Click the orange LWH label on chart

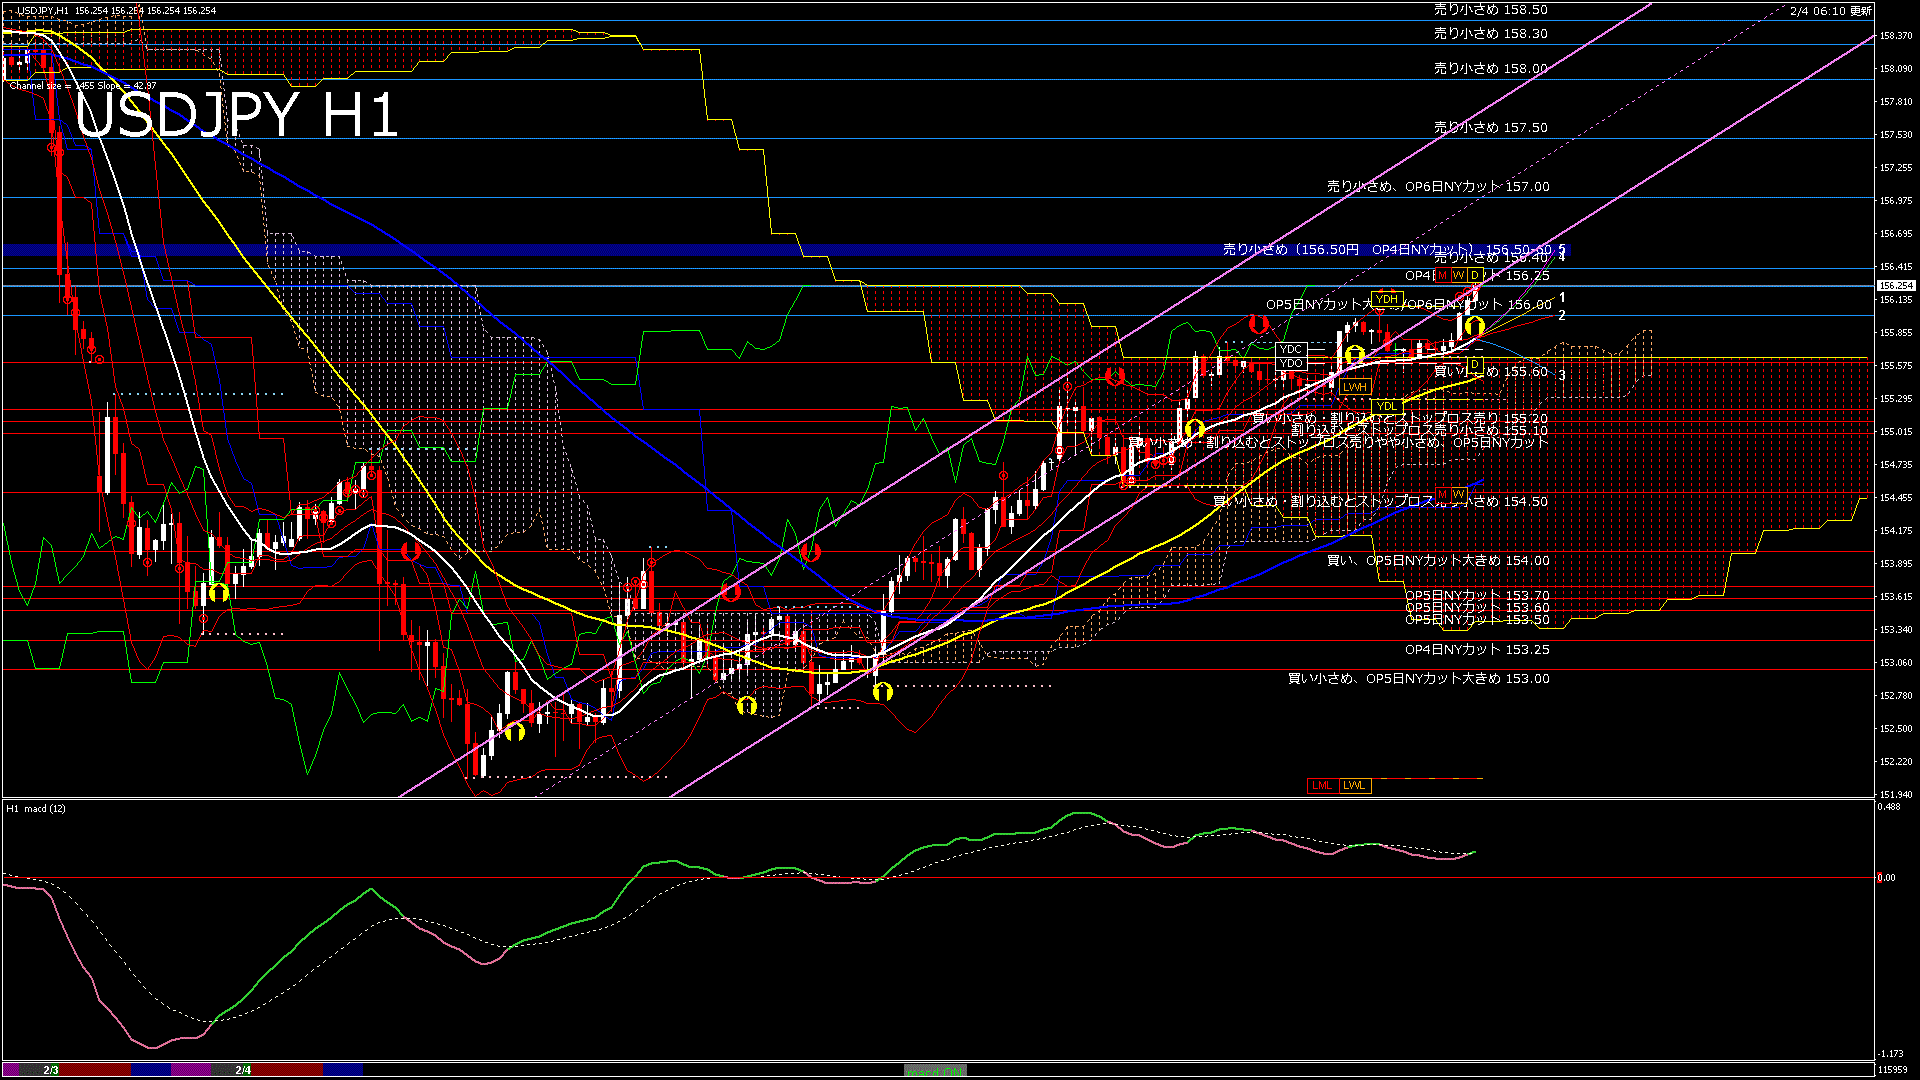coord(1354,387)
